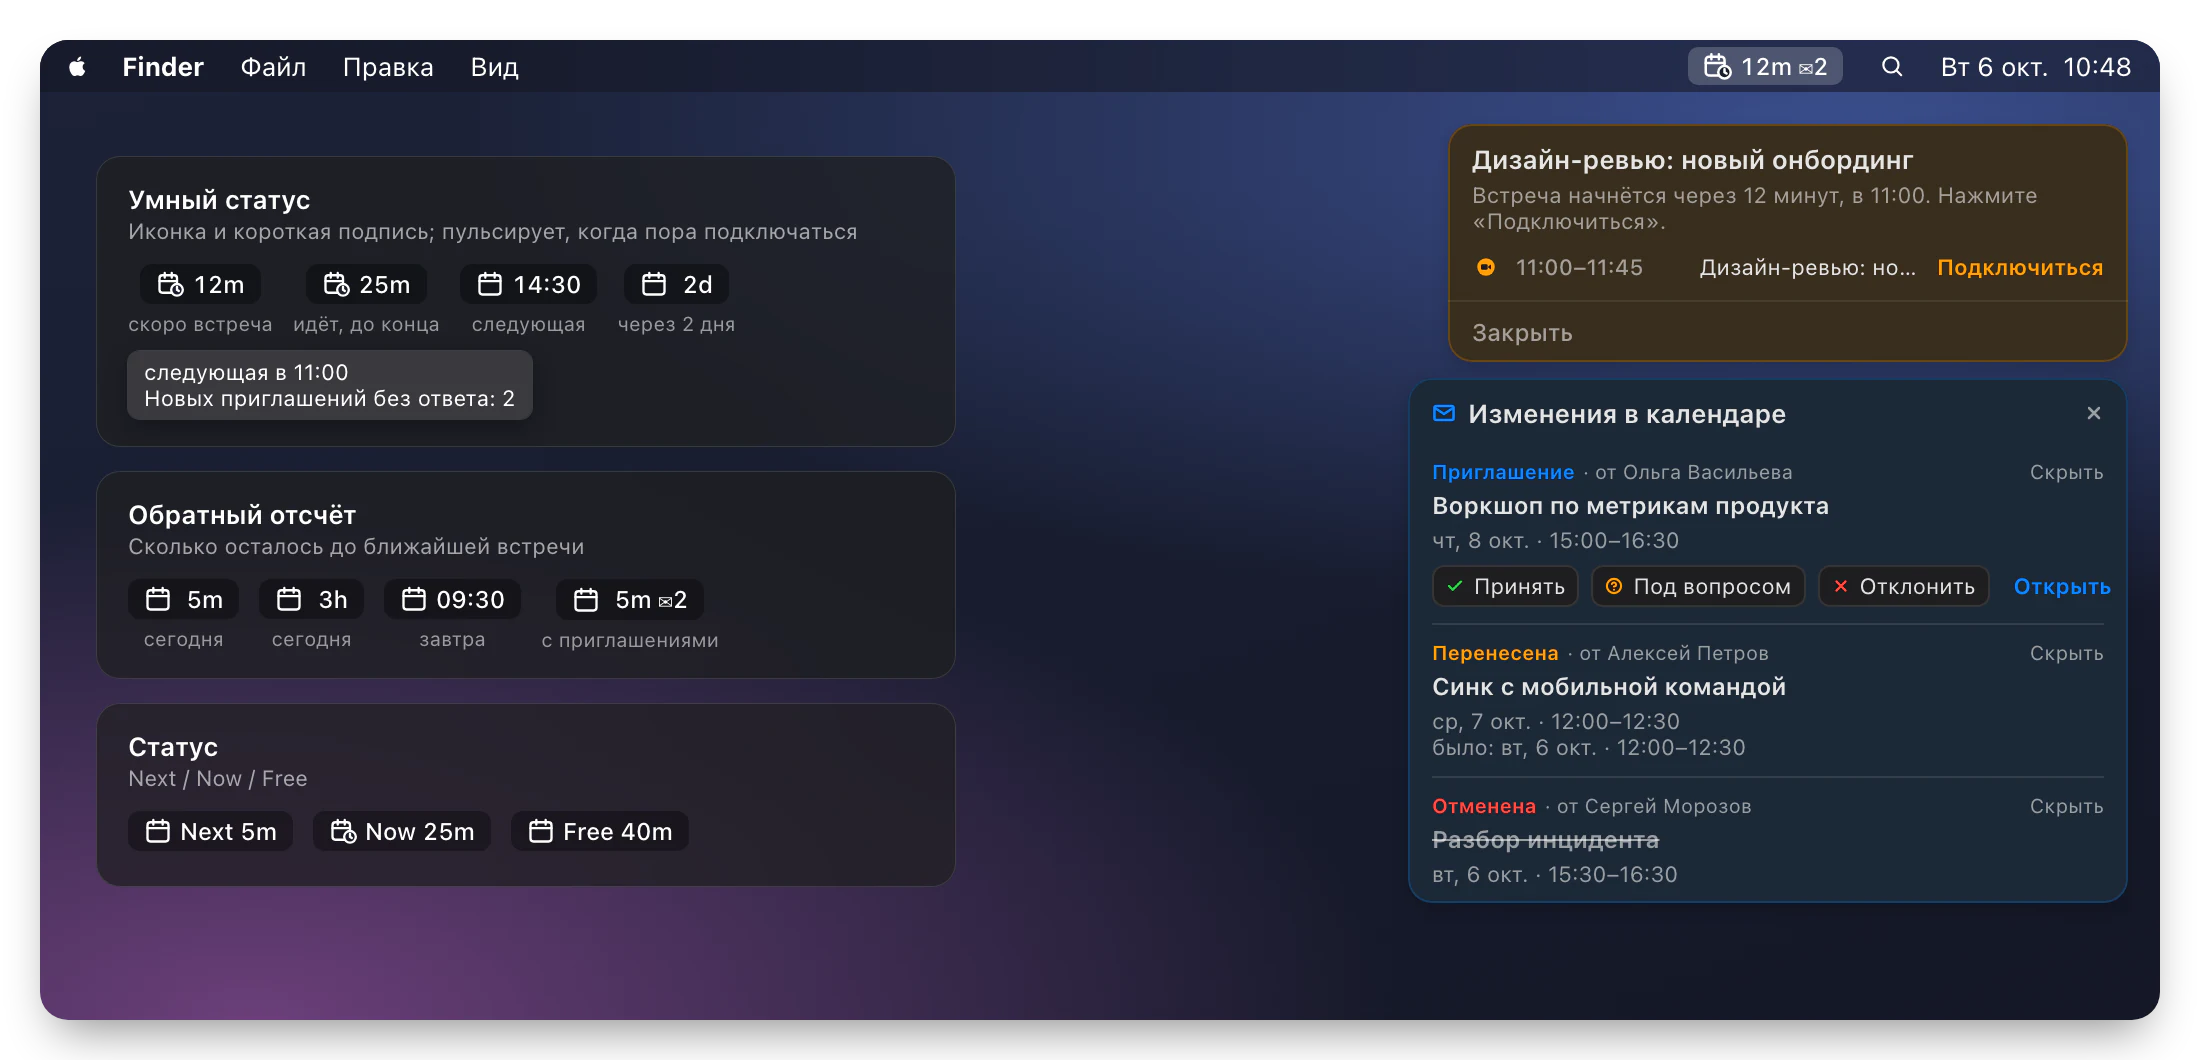Mark invitation as Под вопросом
Viewport: 2200px width, 1060px height.
pos(1698,587)
